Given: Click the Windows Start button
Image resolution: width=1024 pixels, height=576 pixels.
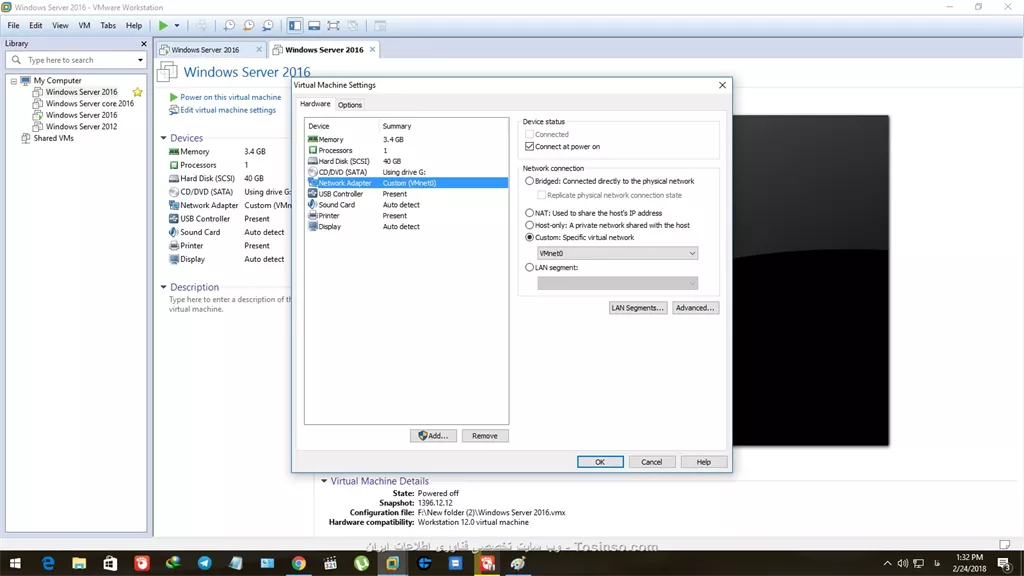Looking at the screenshot, I should tap(15, 563).
